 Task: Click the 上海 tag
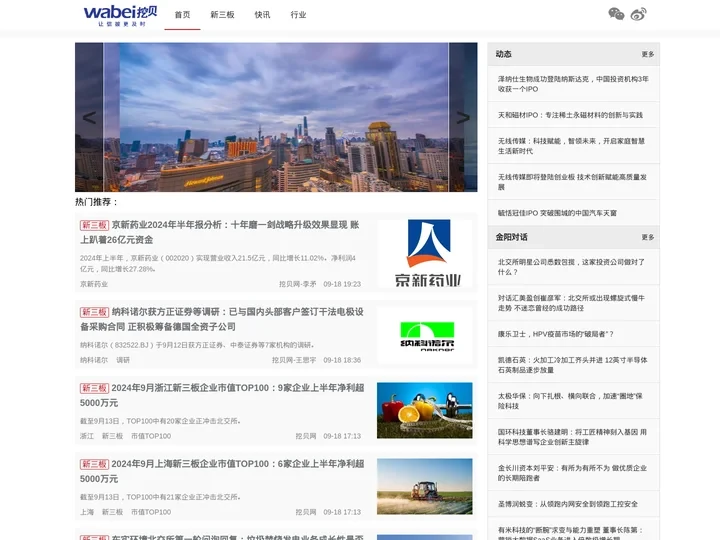(87, 512)
